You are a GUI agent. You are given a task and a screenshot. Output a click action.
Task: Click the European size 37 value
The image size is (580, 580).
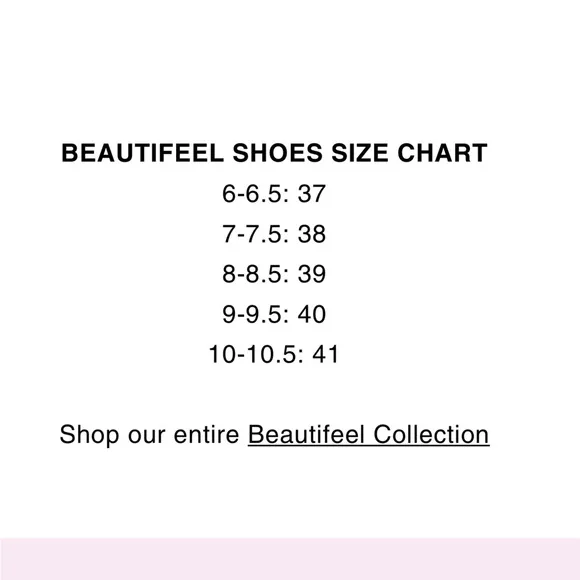(x=312, y=193)
